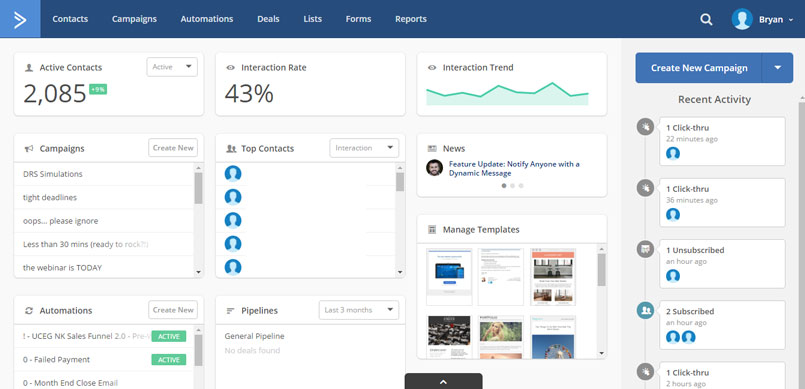Click the Campaigns list scrollbar thumb
Viewport: 805px width, 389px height.
pos(198,188)
